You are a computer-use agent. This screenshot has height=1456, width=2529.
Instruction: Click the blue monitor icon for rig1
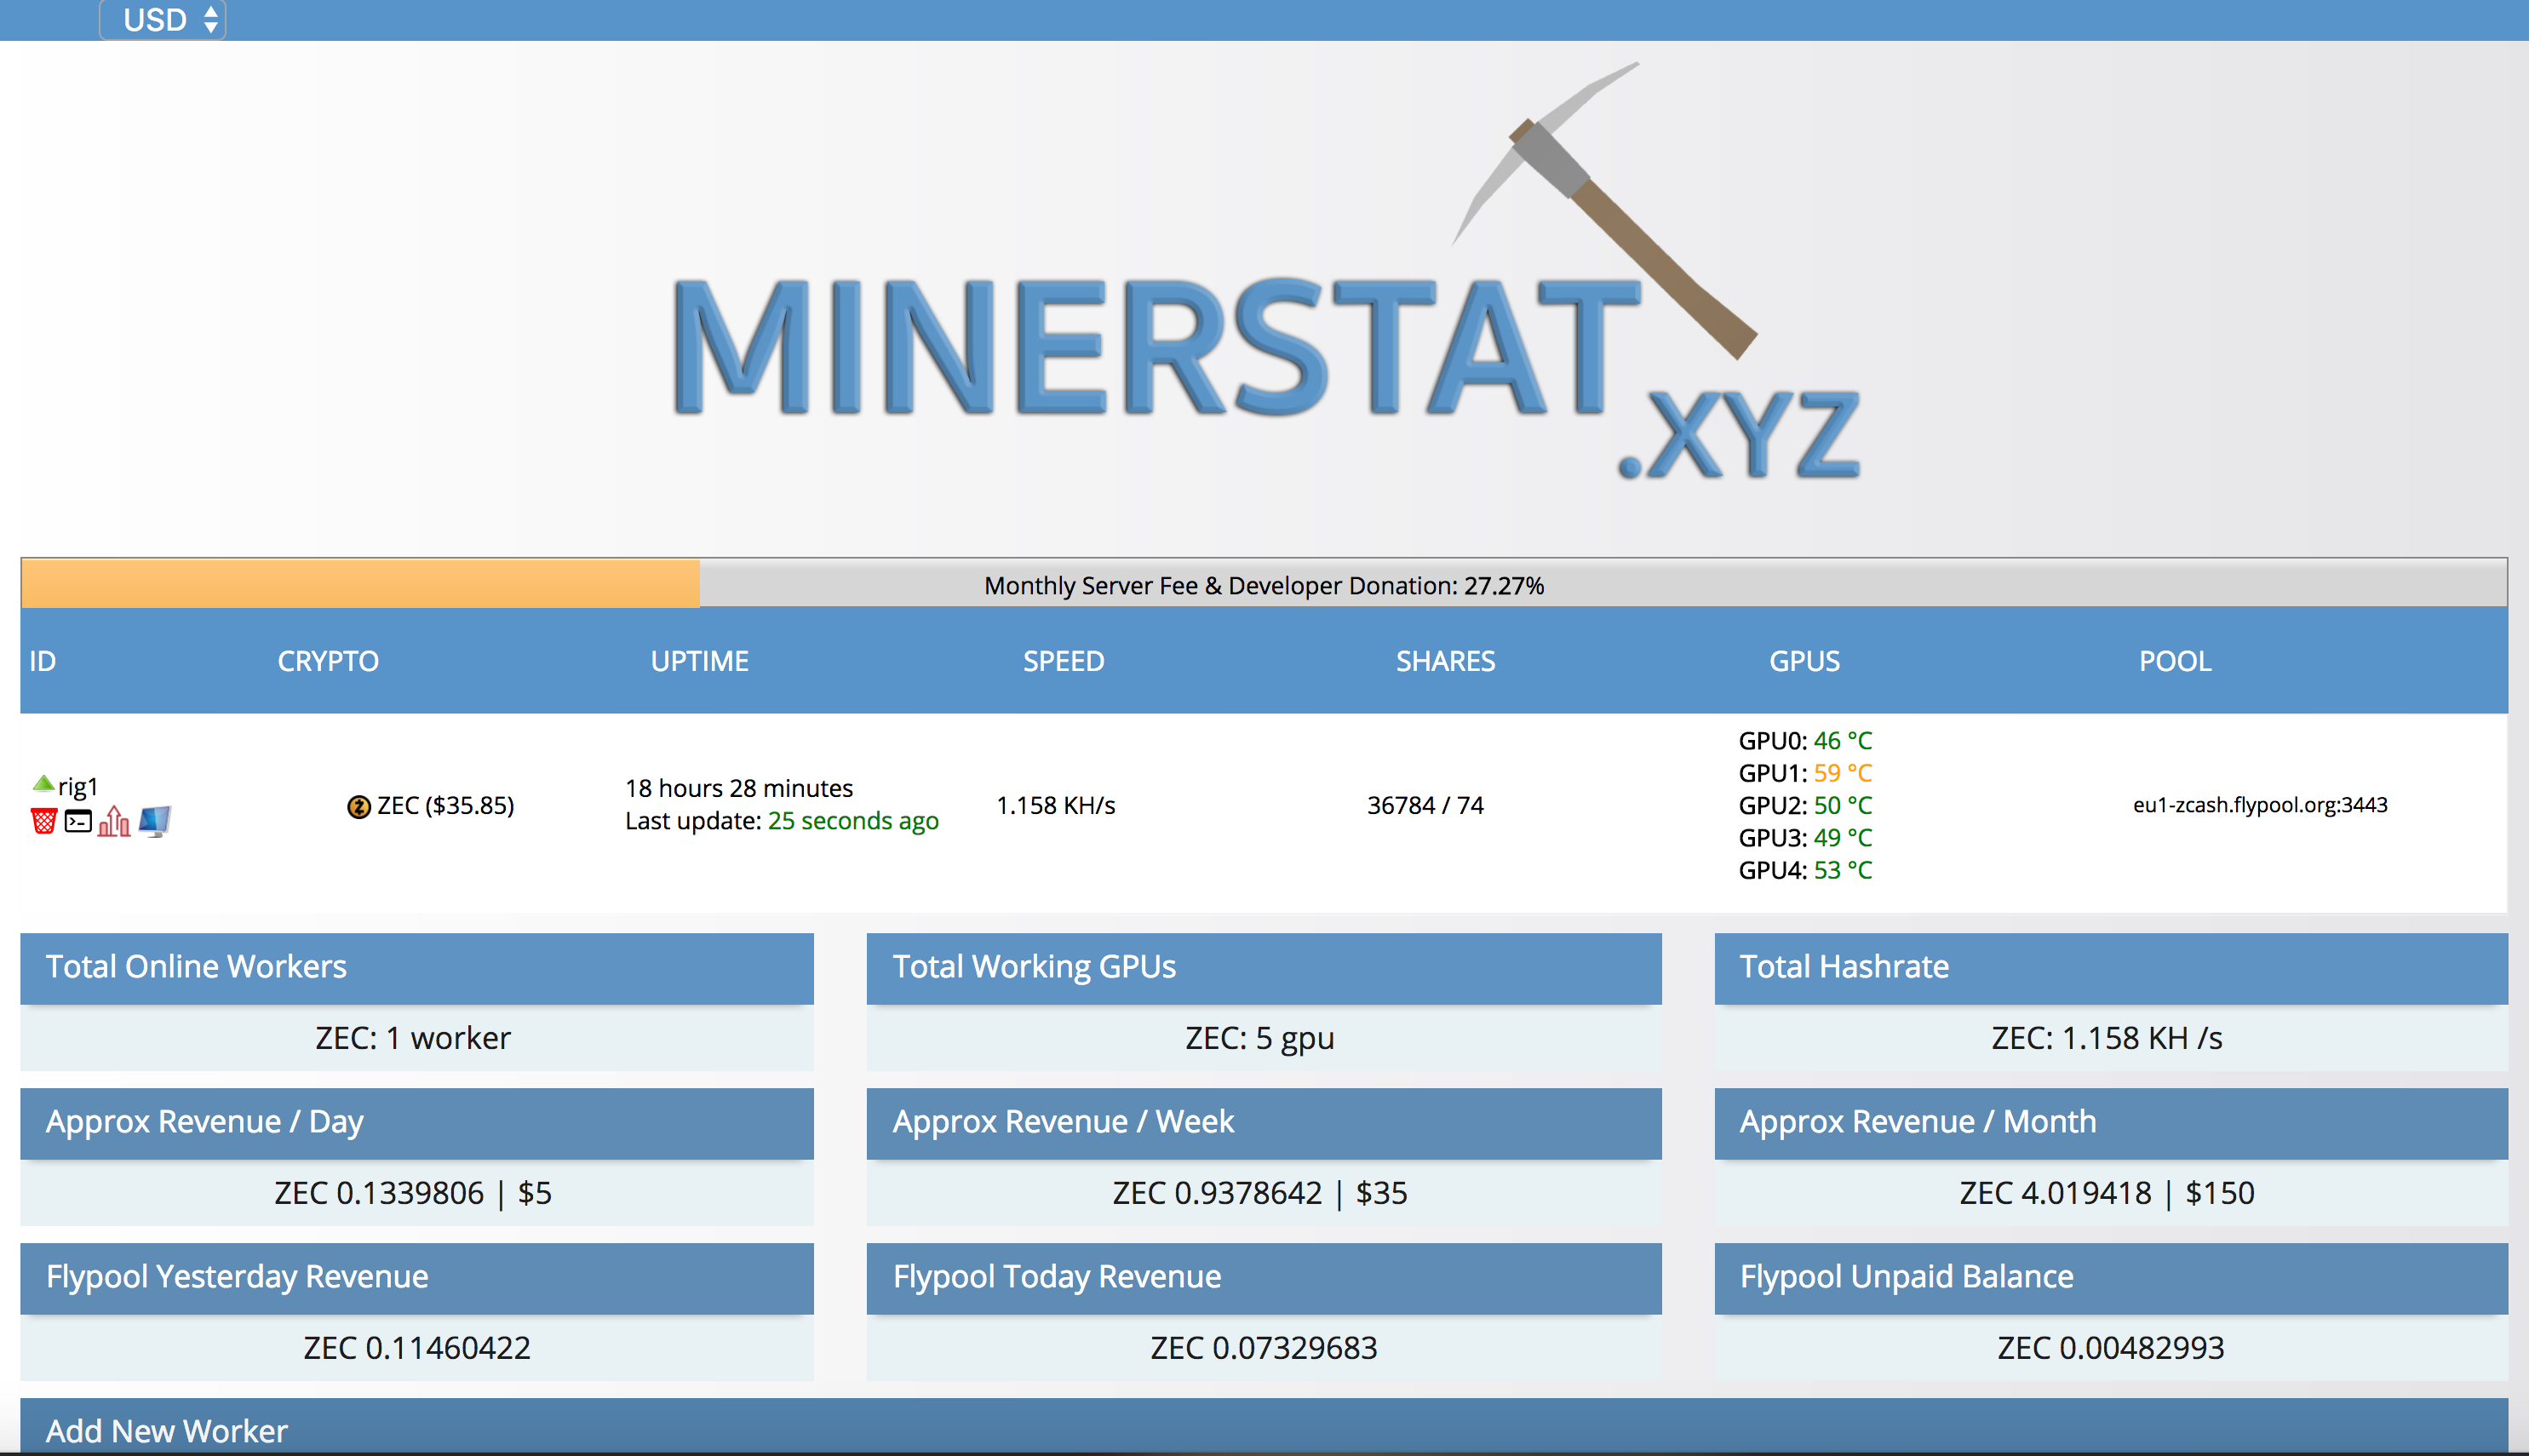pos(154,821)
